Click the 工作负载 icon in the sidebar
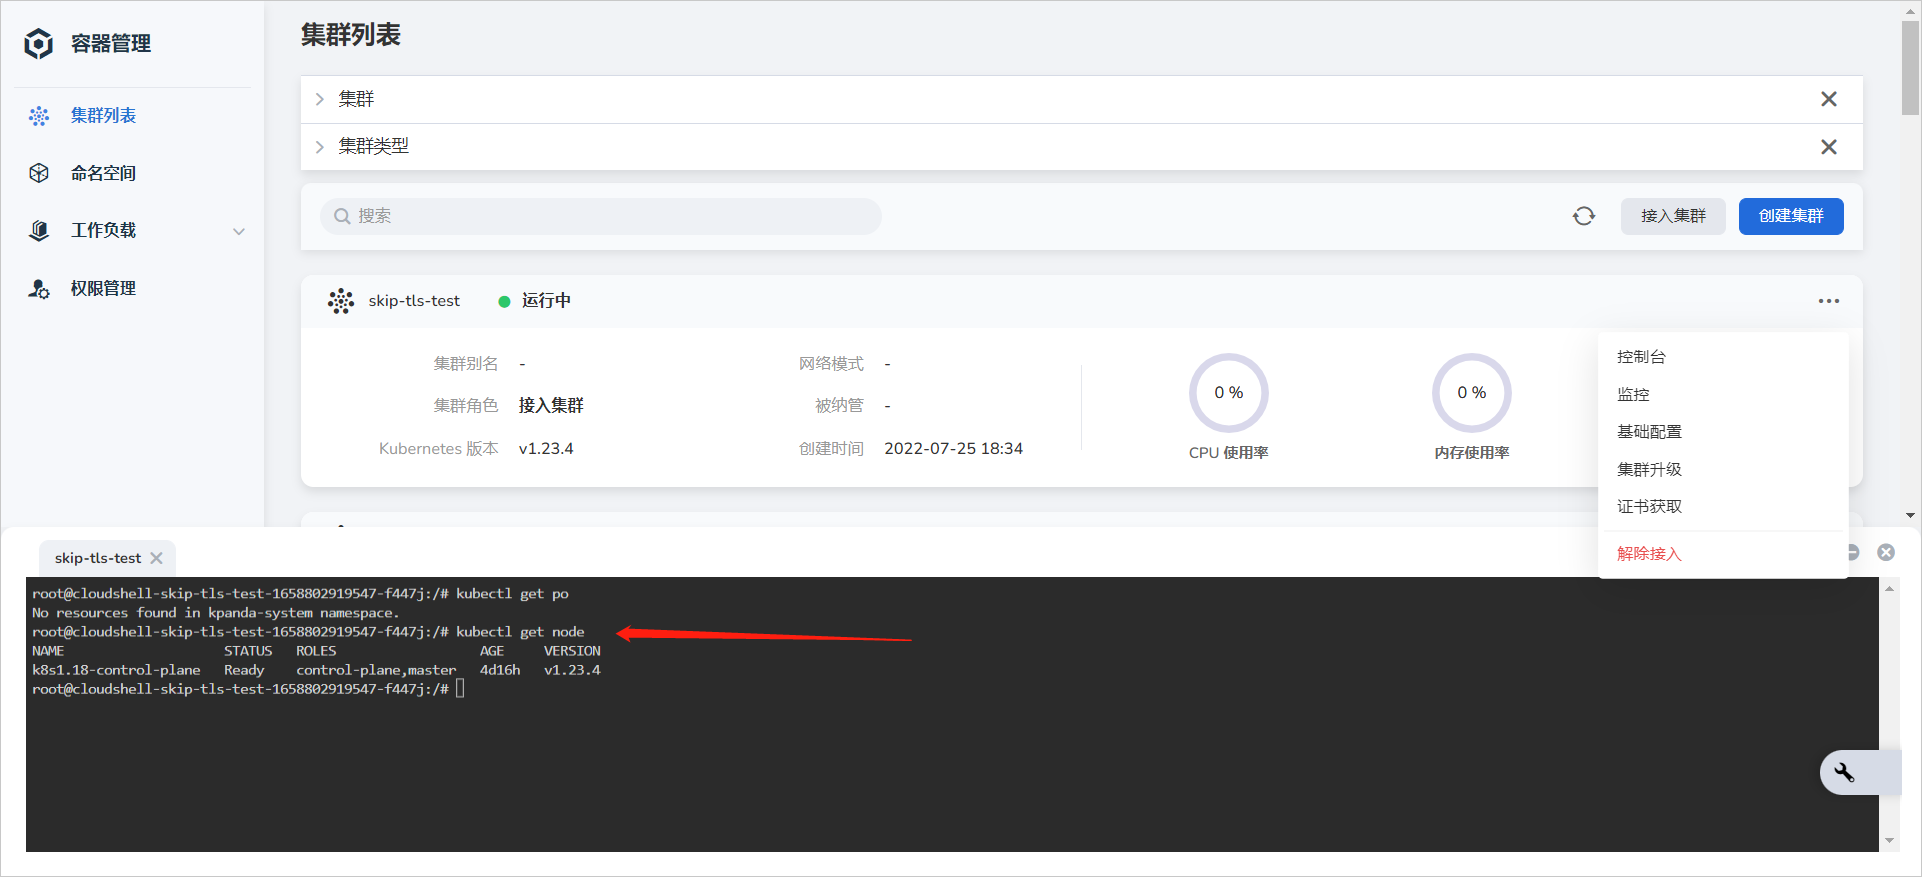The image size is (1922, 877). (x=39, y=231)
